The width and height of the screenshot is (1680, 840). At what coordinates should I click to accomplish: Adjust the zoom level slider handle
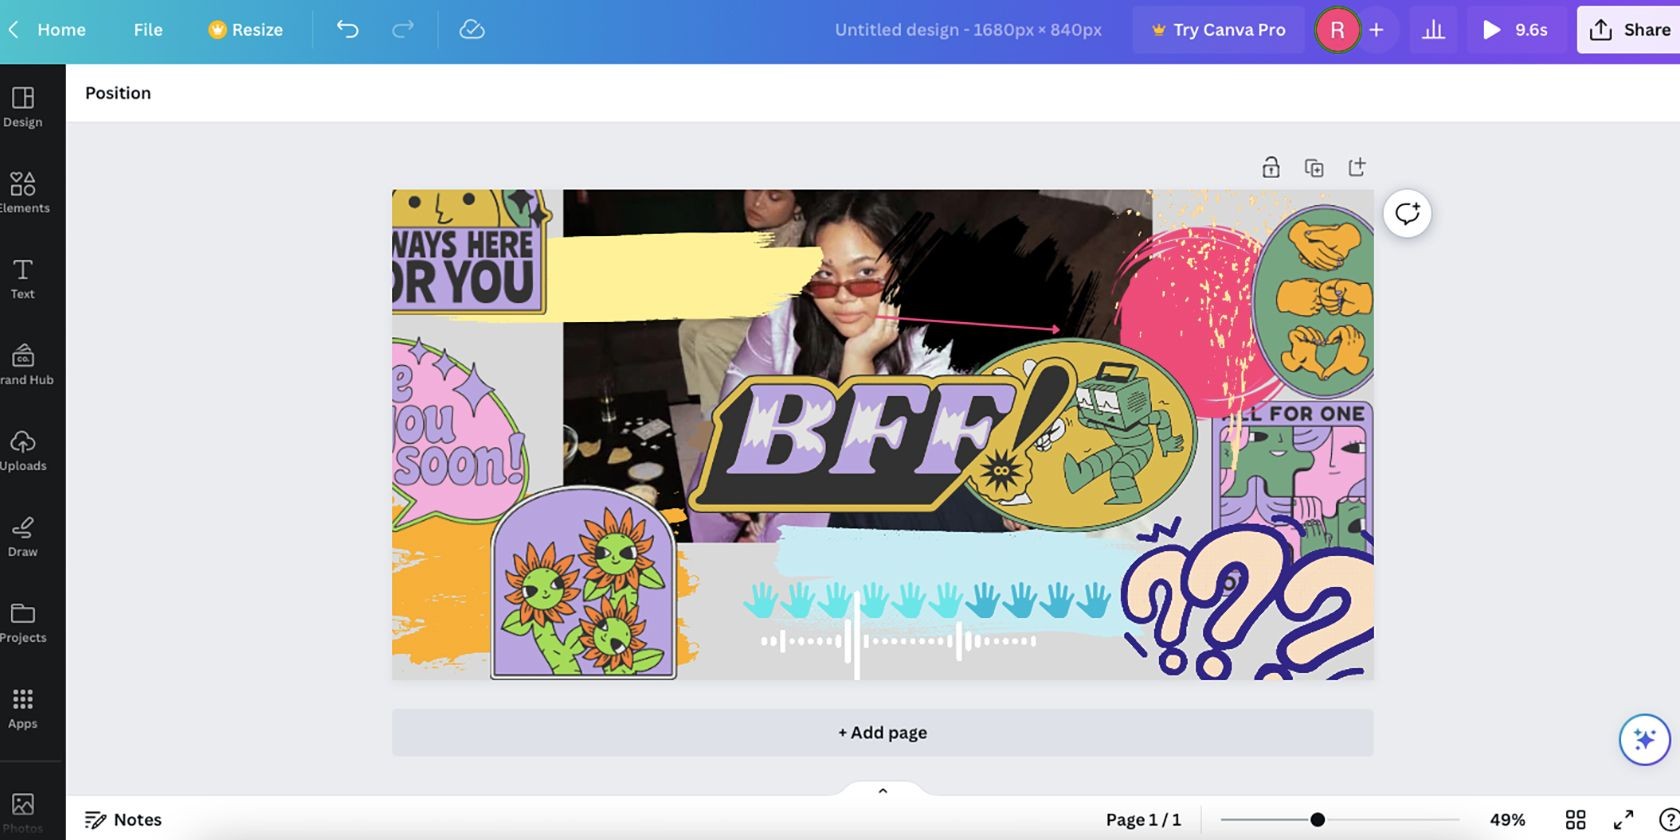tap(1318, 820)
